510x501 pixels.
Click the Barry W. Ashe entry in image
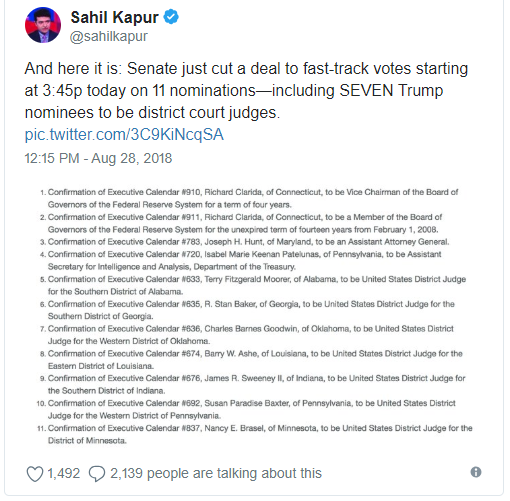pyautogui.click(x=251, y=360)
